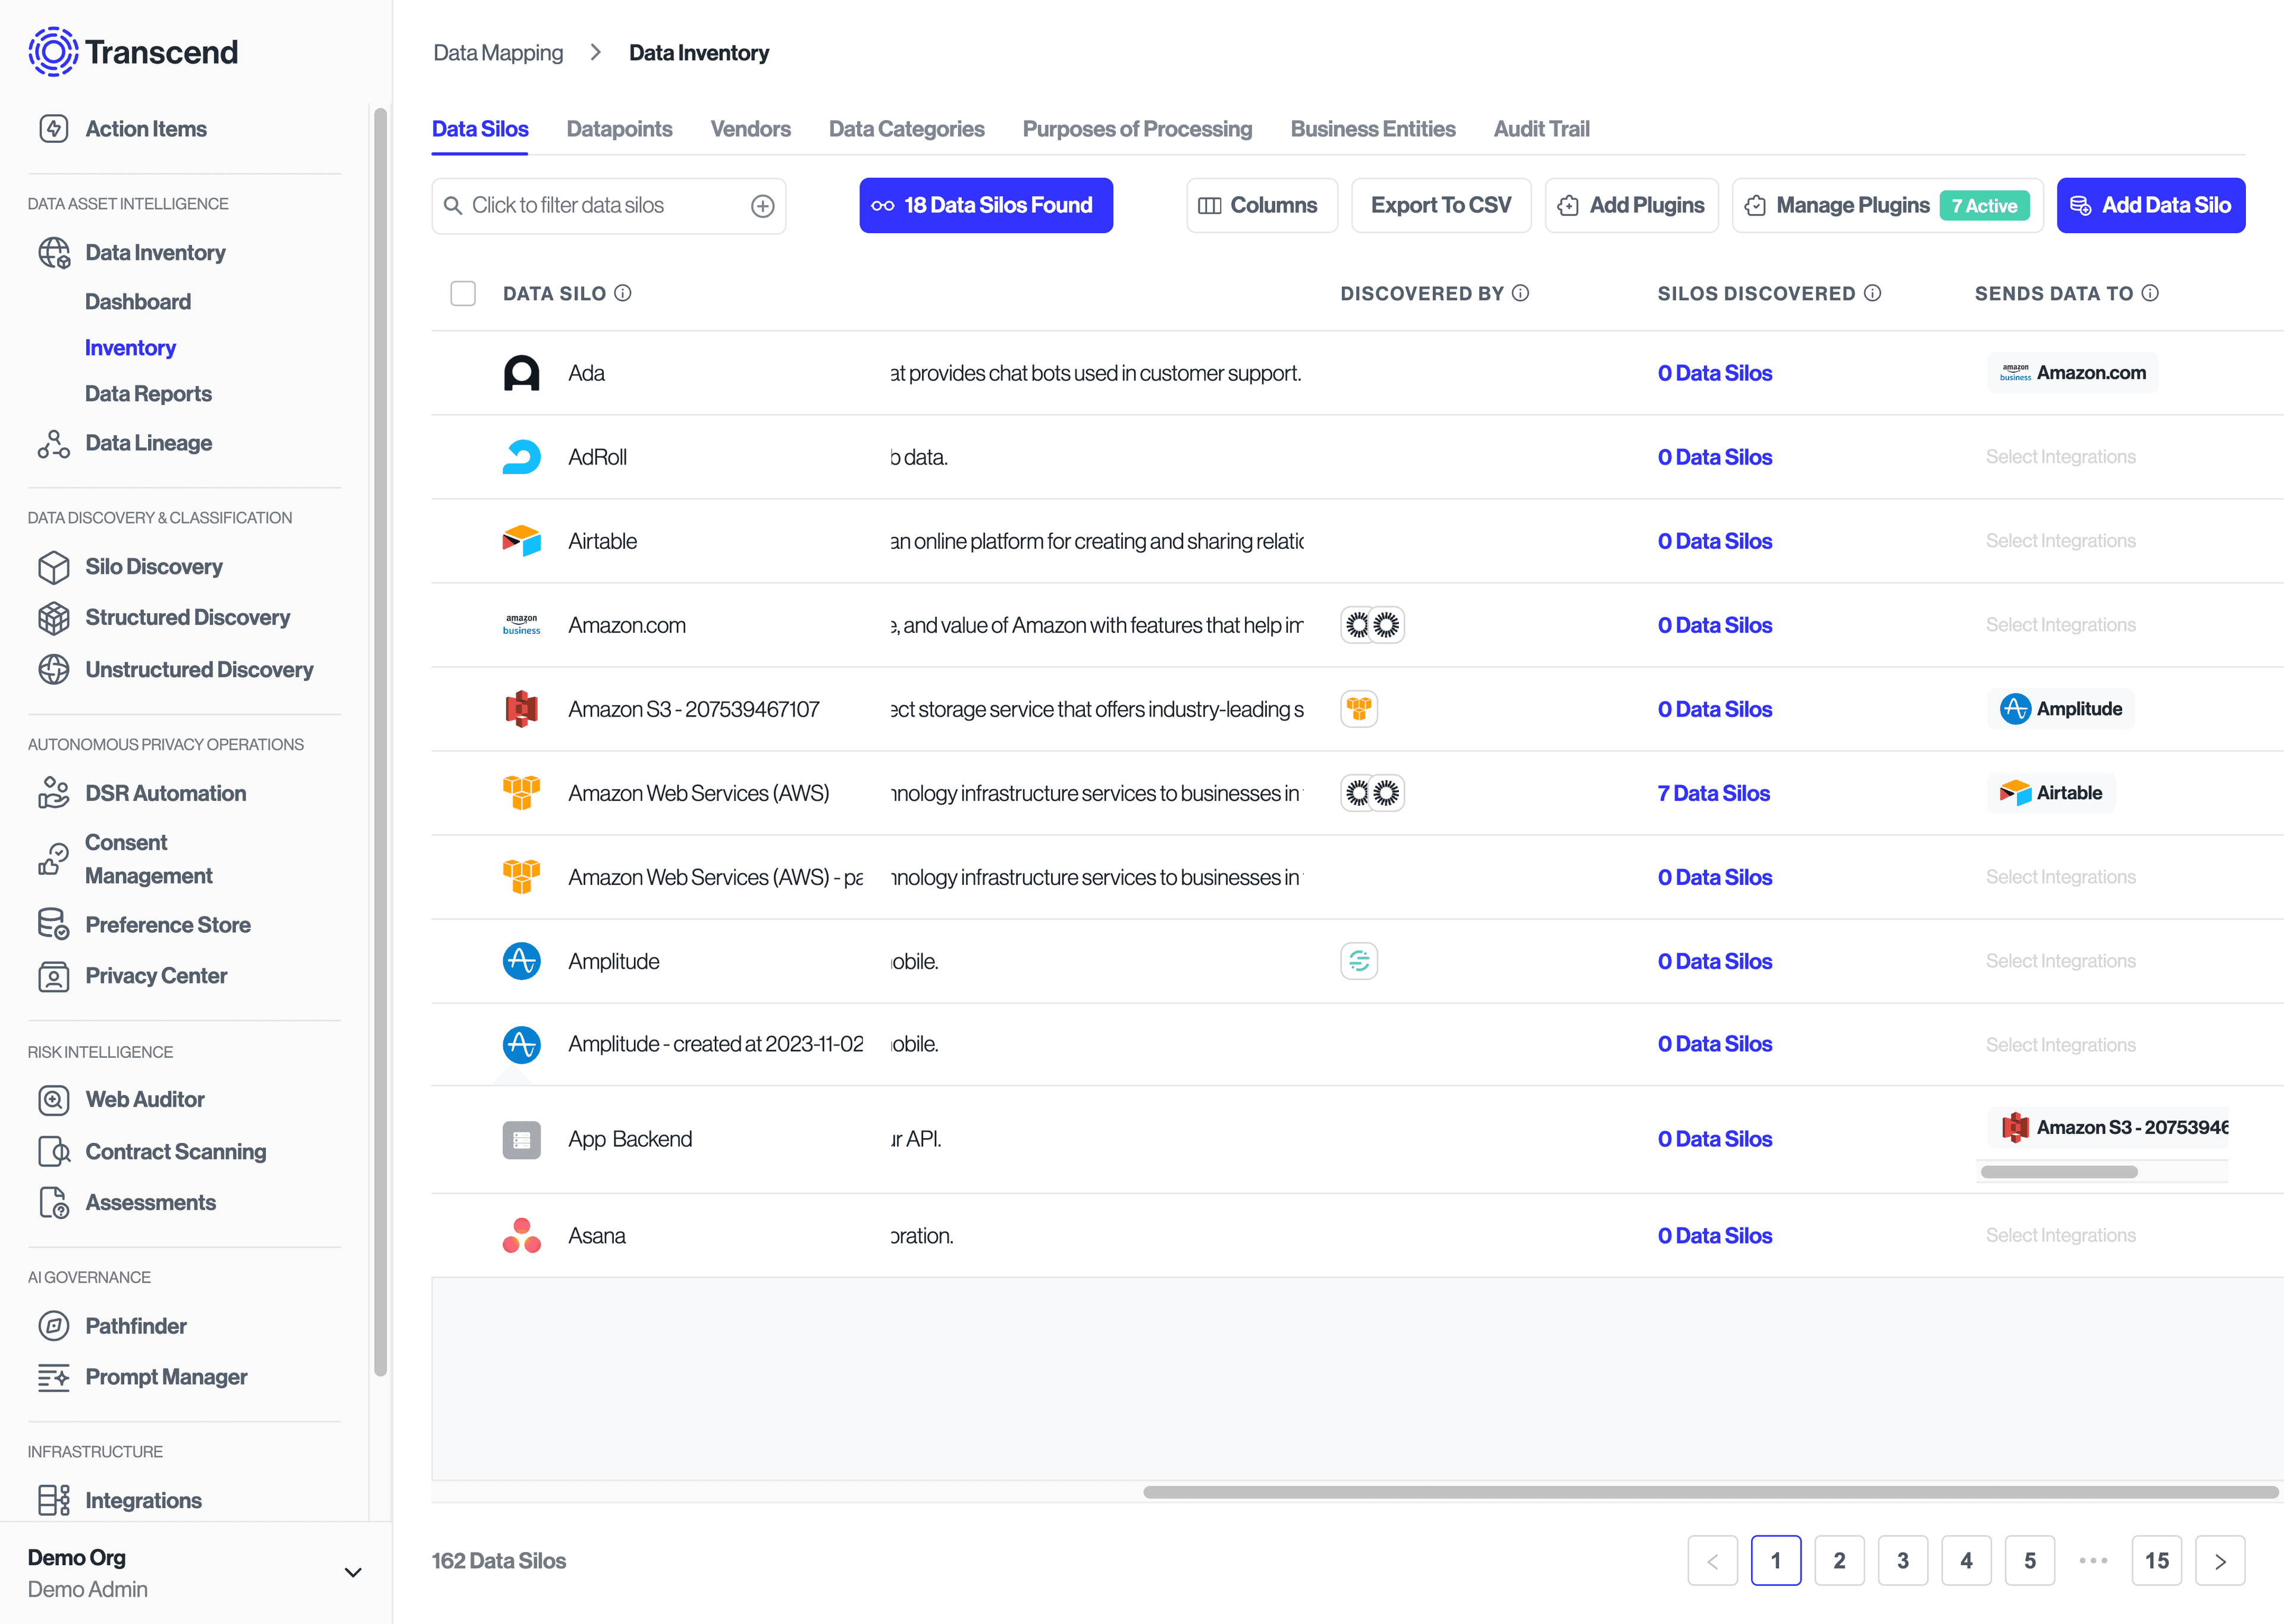Image resolution: width=2284 pixels, height=1624 pixels.
Task: Open the 7 Data Silos link
Action: tap(1713, 793)
